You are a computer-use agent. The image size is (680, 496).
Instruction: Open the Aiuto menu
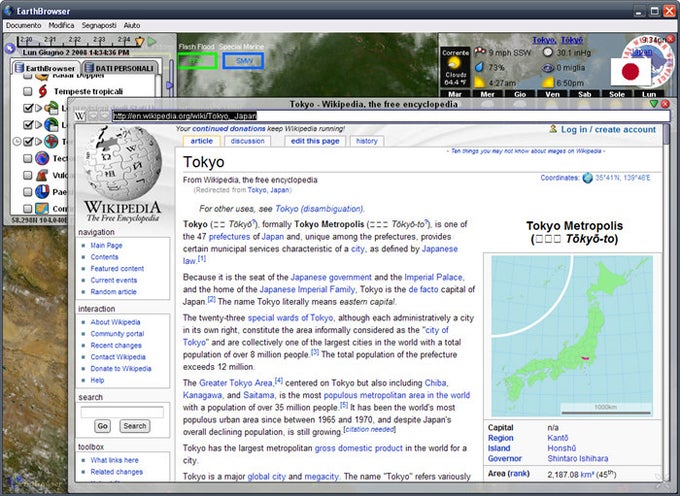pyautogui.click(x=131, y=25)
